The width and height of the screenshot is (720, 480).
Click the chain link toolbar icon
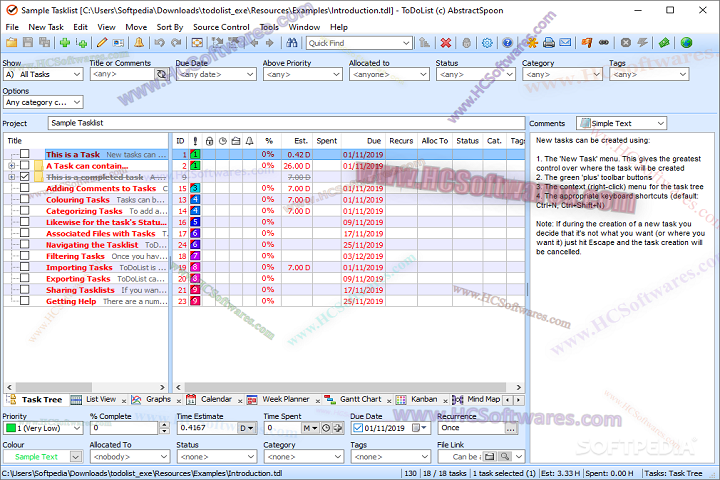point(604,43)
